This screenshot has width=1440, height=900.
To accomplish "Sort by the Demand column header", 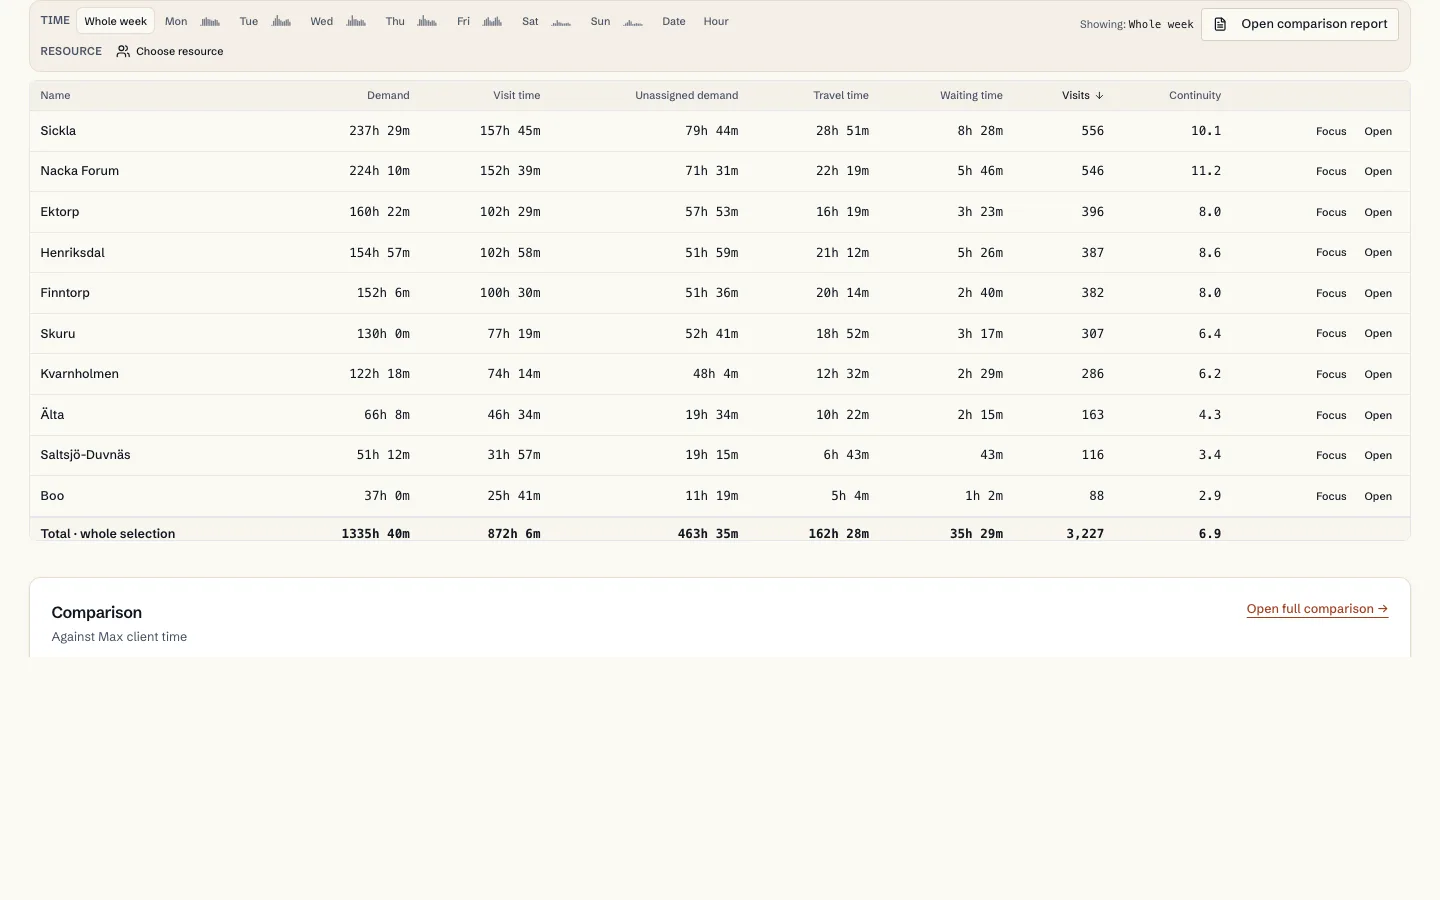I will point(388,96).
